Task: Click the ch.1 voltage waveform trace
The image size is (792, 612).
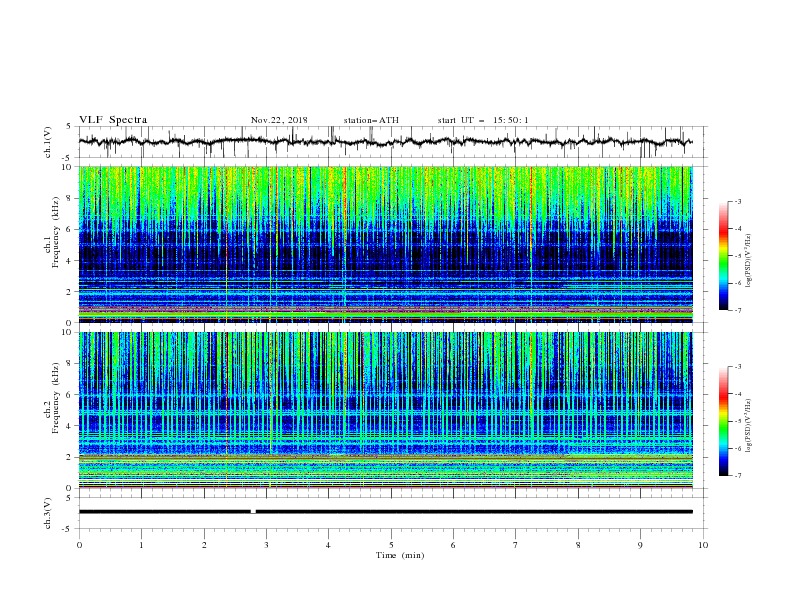Action: point(385,142)
